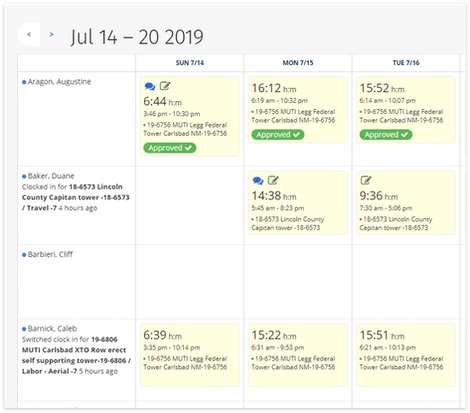Open Barnick's Monday 15:22 time entry
Viewport: 470px width, 413px height.
point(298,355)
